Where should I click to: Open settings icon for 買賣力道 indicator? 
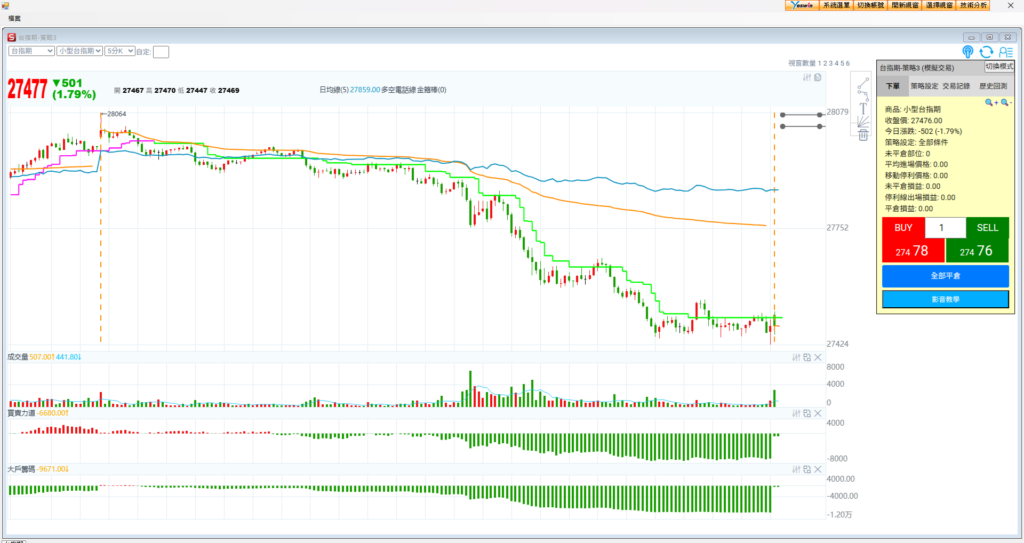pos(796,413)
